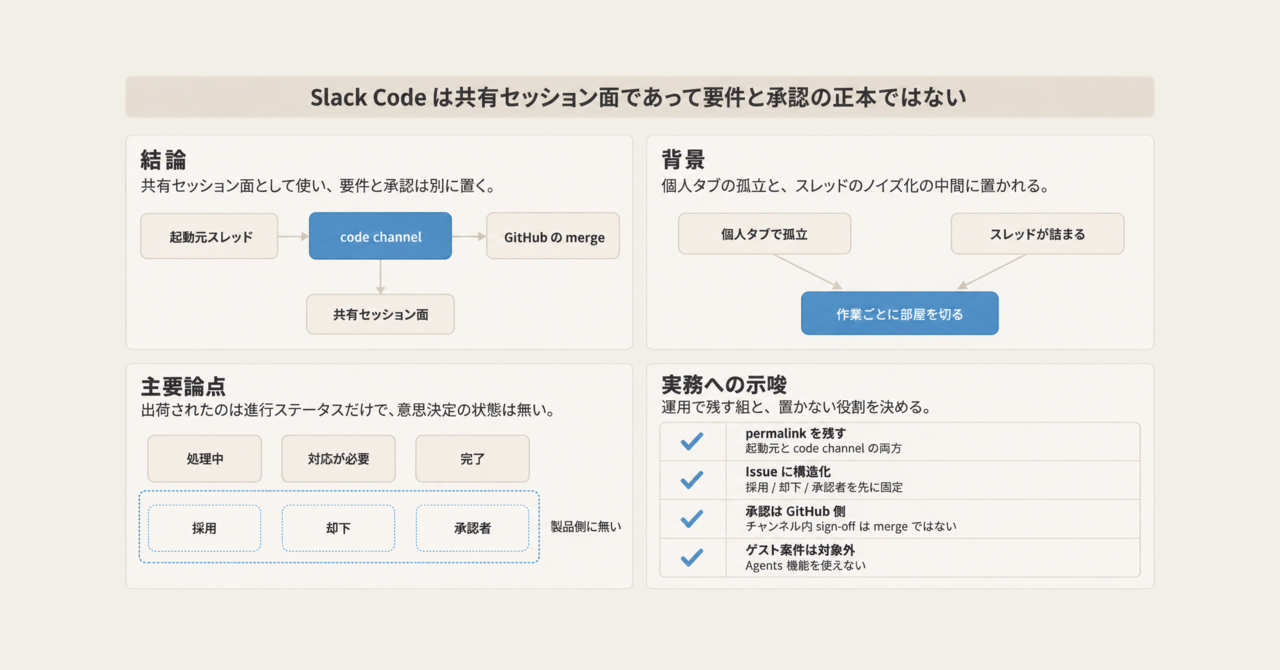
Task: Click the sentence 出荷されたのは進行ステータスだけで、意思決定の状態は無い。
Action: click(348, 411)
